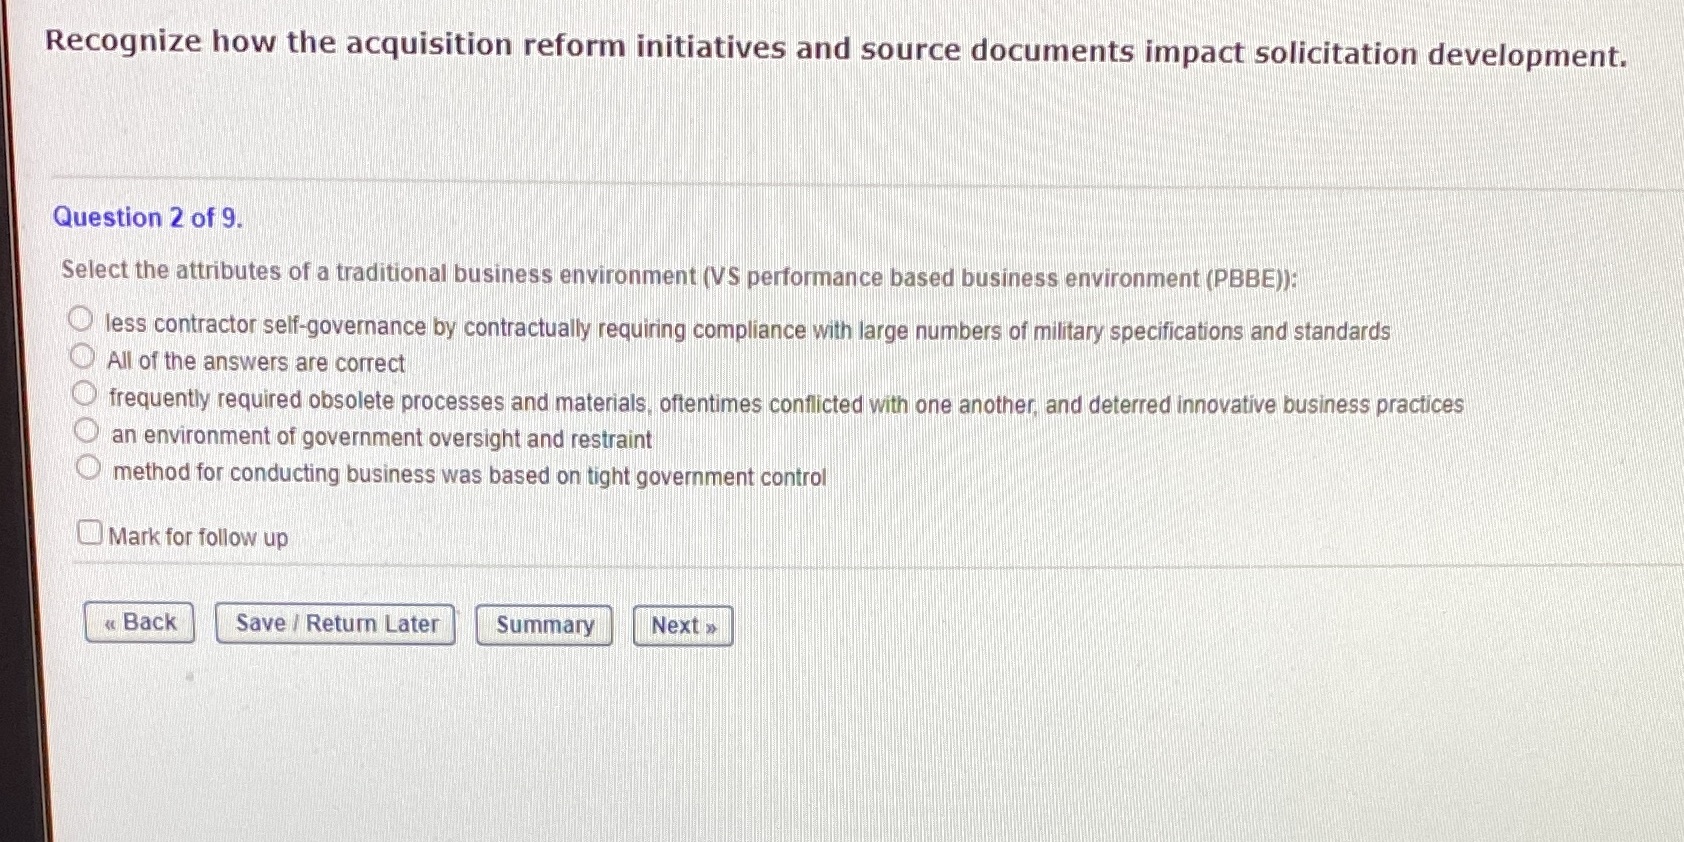1684x842 pixels.
Task: Advance to Question 3 using Next
Action: tap(681, 625)
